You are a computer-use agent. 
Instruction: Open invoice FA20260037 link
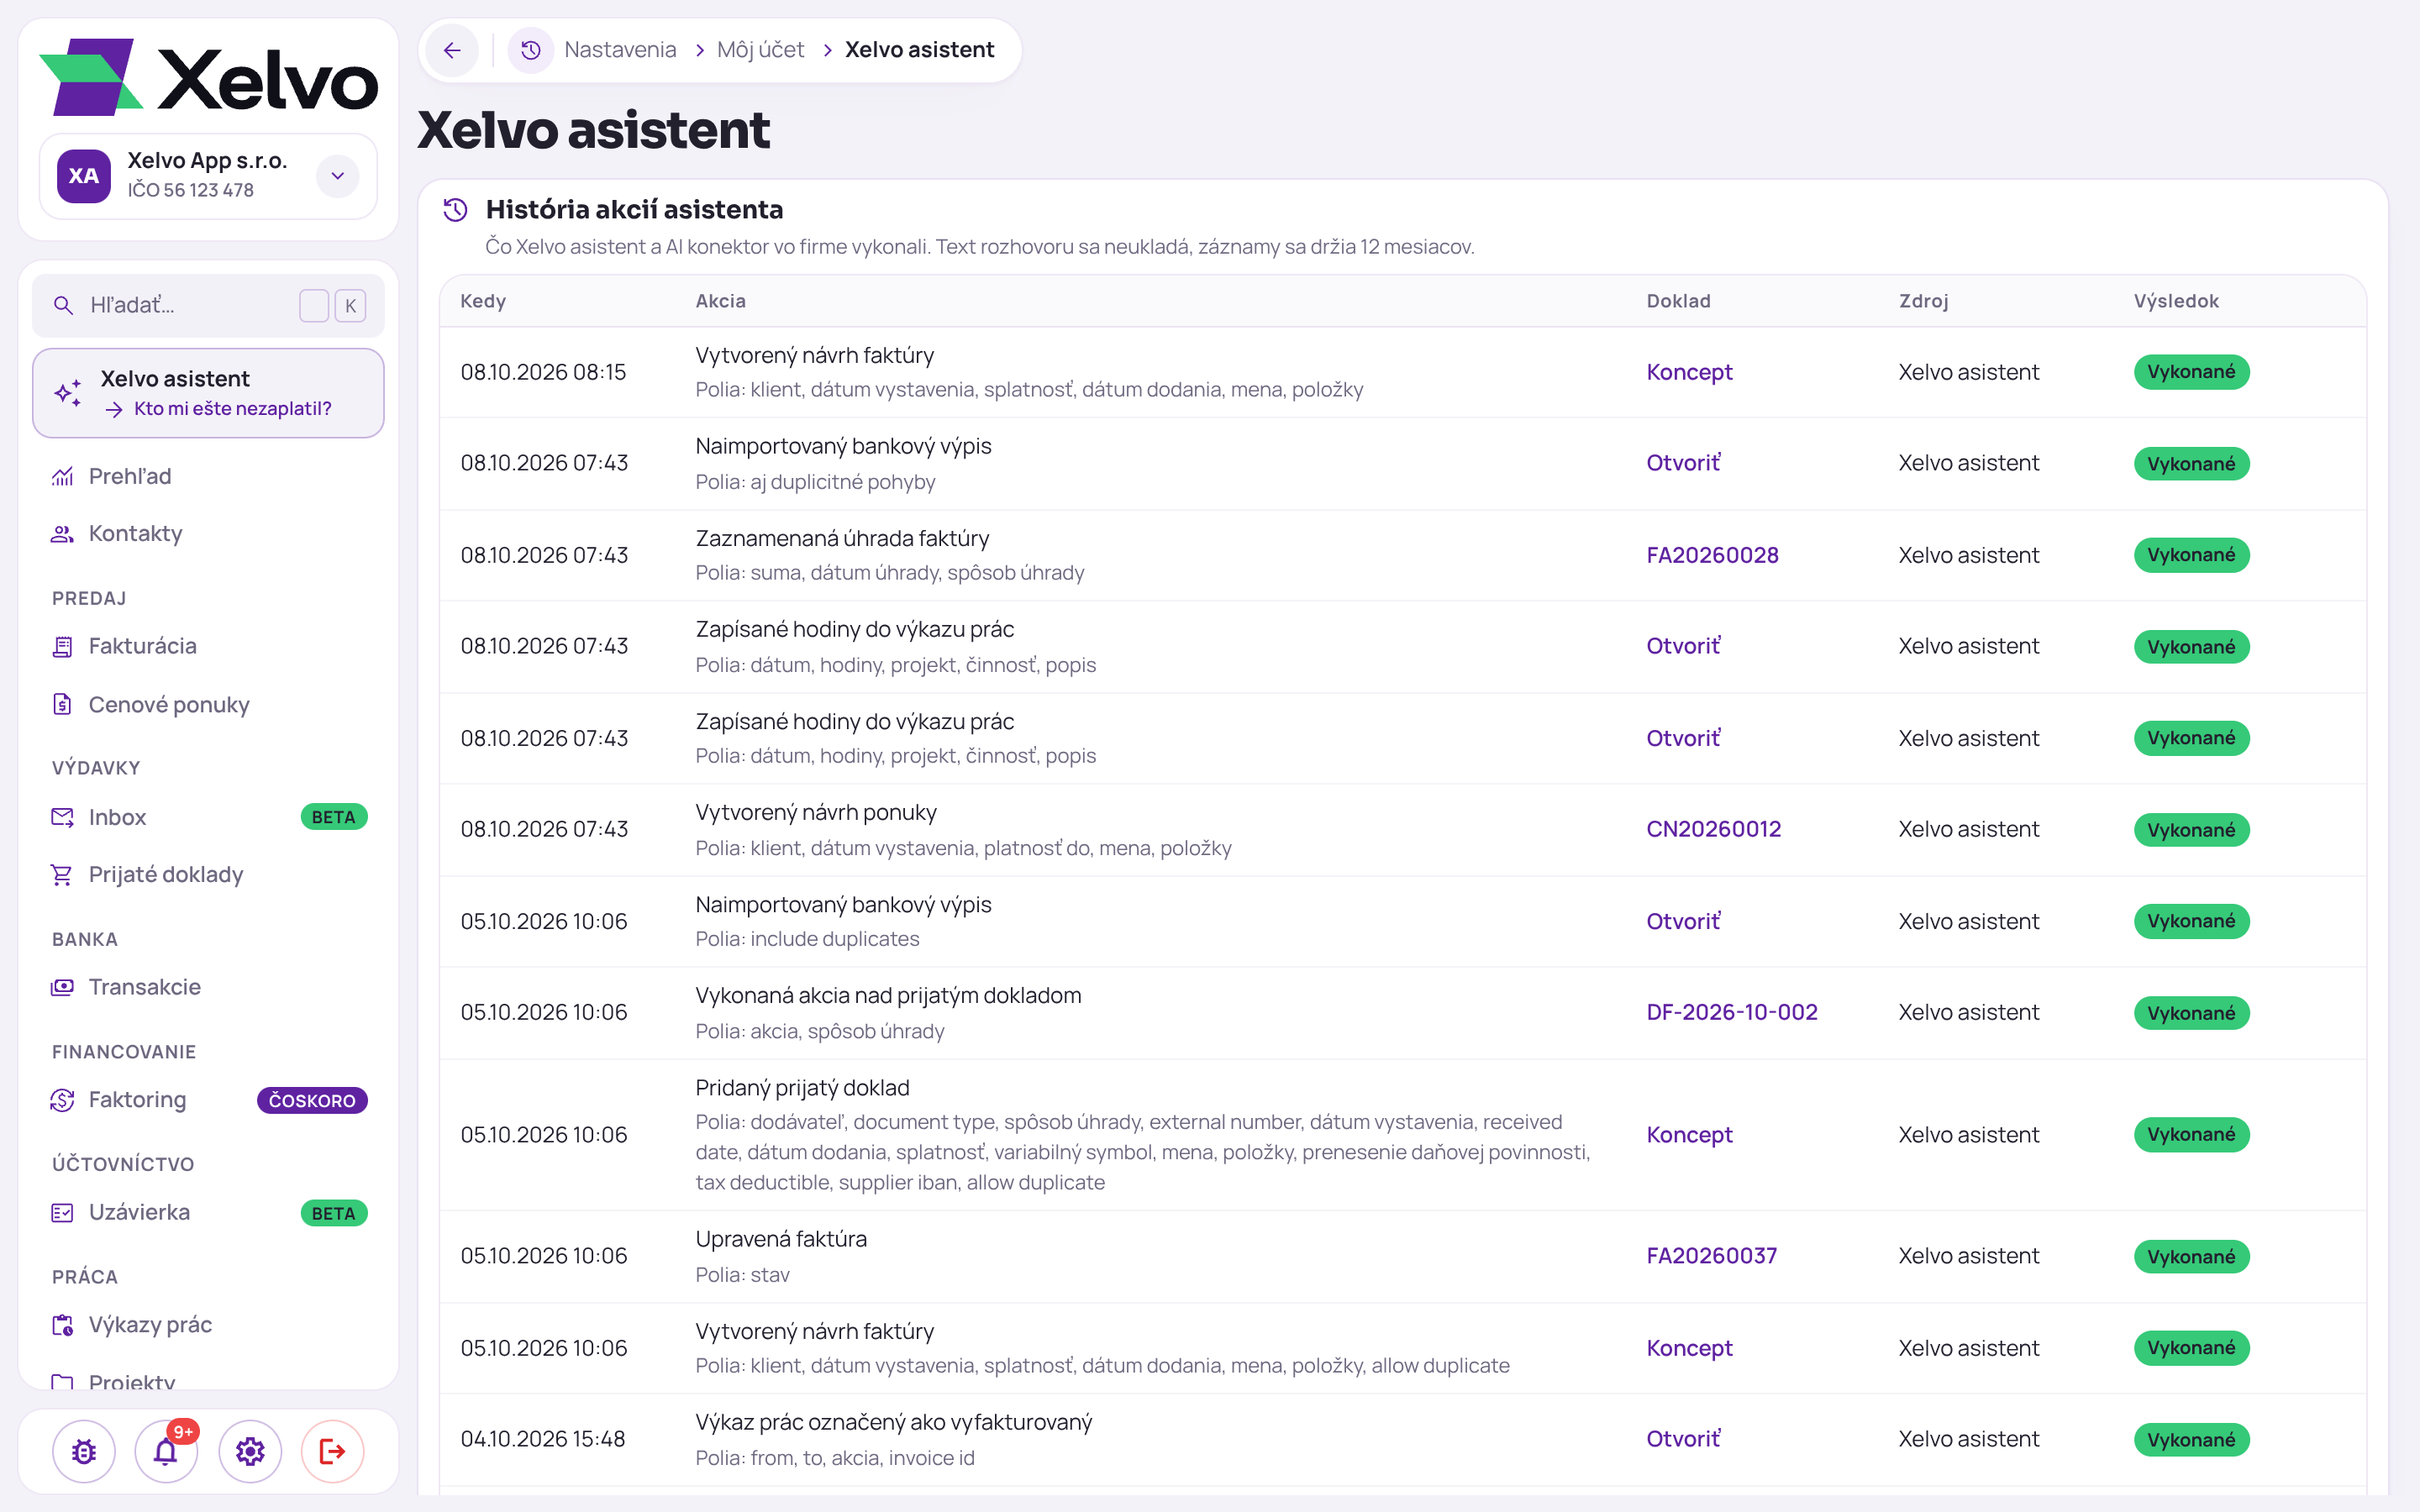coord(1712,1256)
